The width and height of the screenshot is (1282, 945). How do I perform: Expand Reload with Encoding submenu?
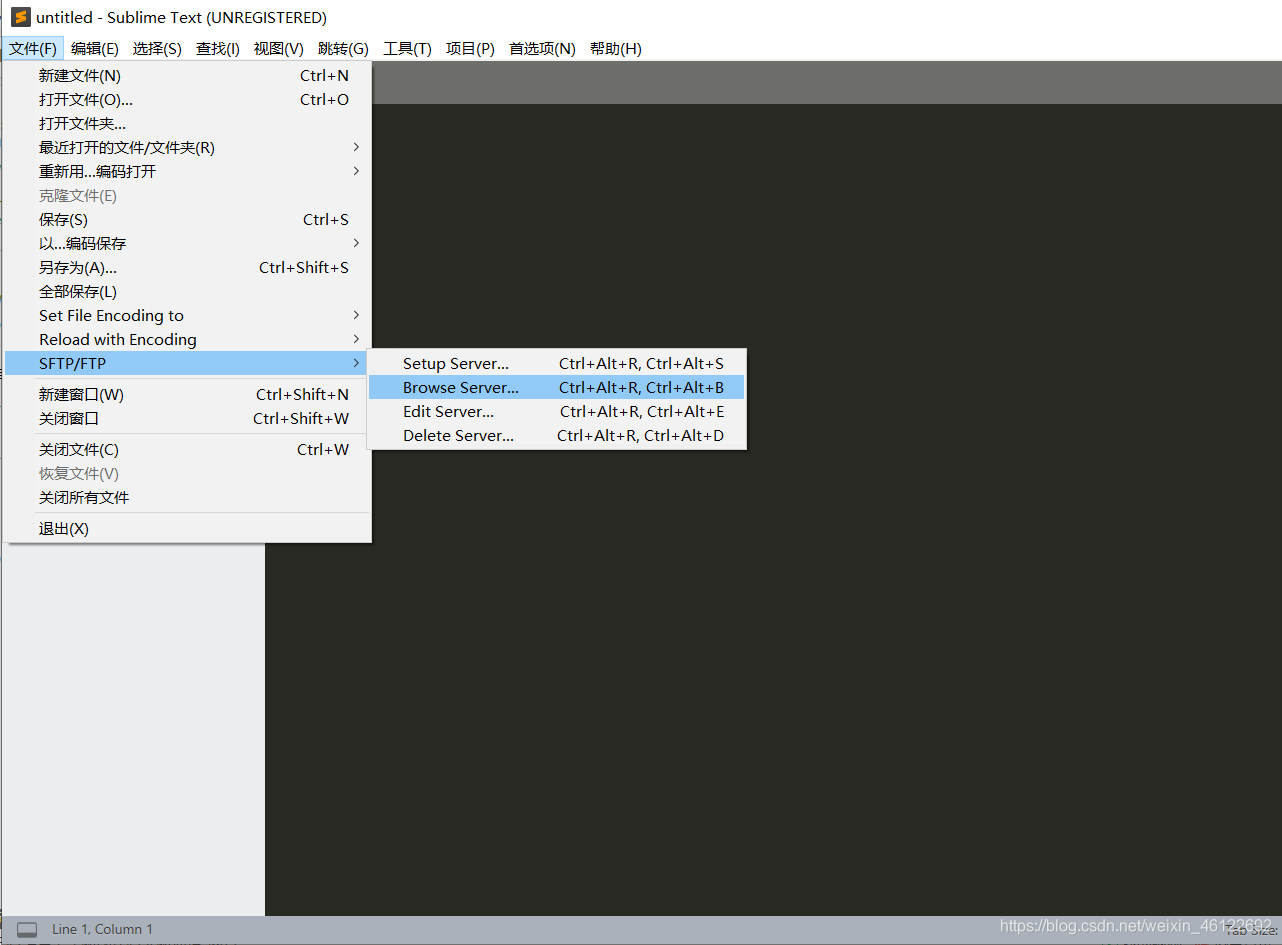tap(187, 339)
